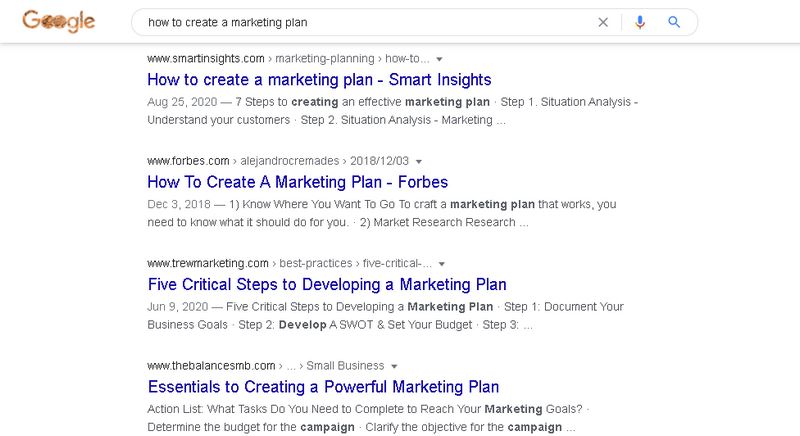Open the dropdown arrow after the Small Business breadcrumb

coord(395,366)
